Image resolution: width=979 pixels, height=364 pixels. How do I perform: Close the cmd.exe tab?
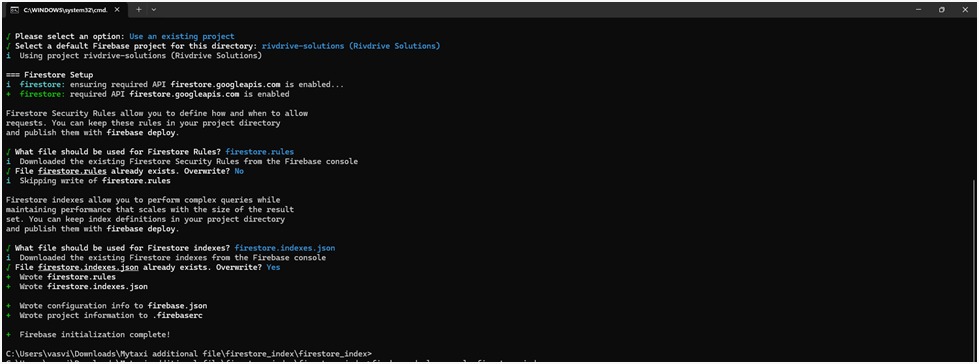click(x=119, y=10)
